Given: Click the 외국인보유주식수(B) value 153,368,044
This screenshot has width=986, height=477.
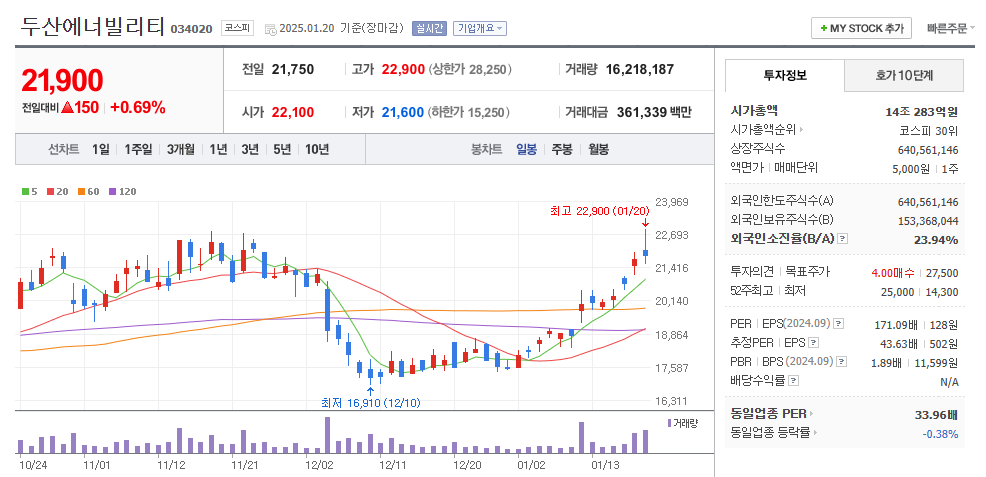Looking at the screenshot, I should tap(928, 221).
